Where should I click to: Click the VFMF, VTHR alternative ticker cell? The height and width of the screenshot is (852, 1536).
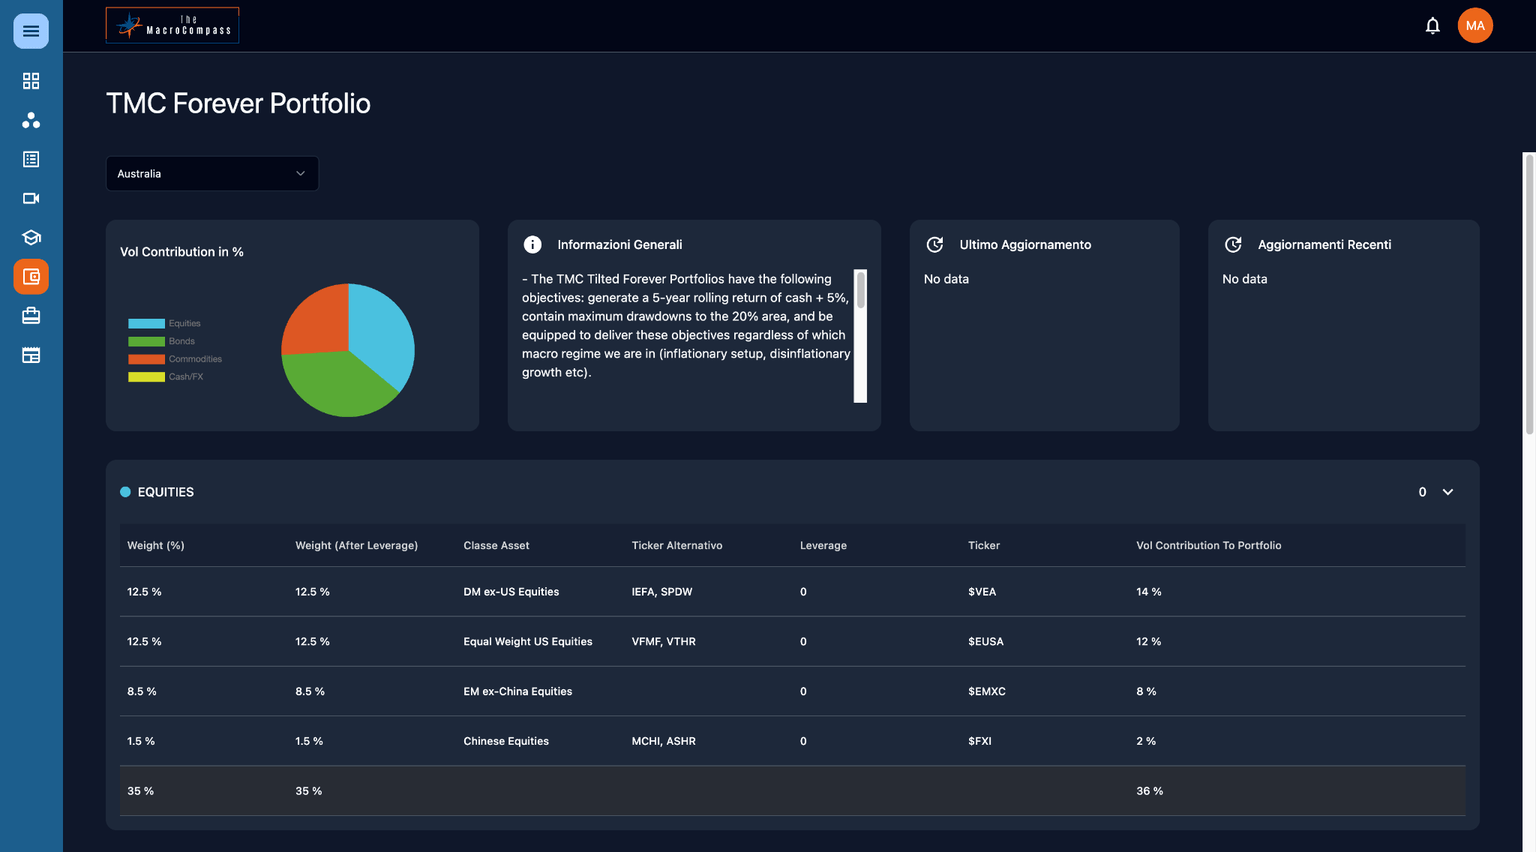[664, 642]
